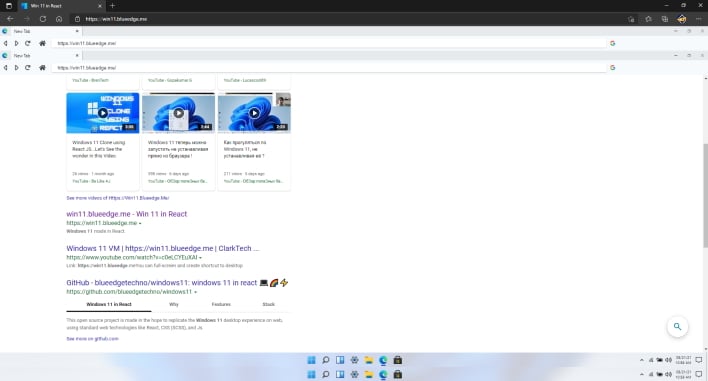Click the page vertical scrollbar thumb
This screenshot has height=381, width=708.
[x=705, y=195]
